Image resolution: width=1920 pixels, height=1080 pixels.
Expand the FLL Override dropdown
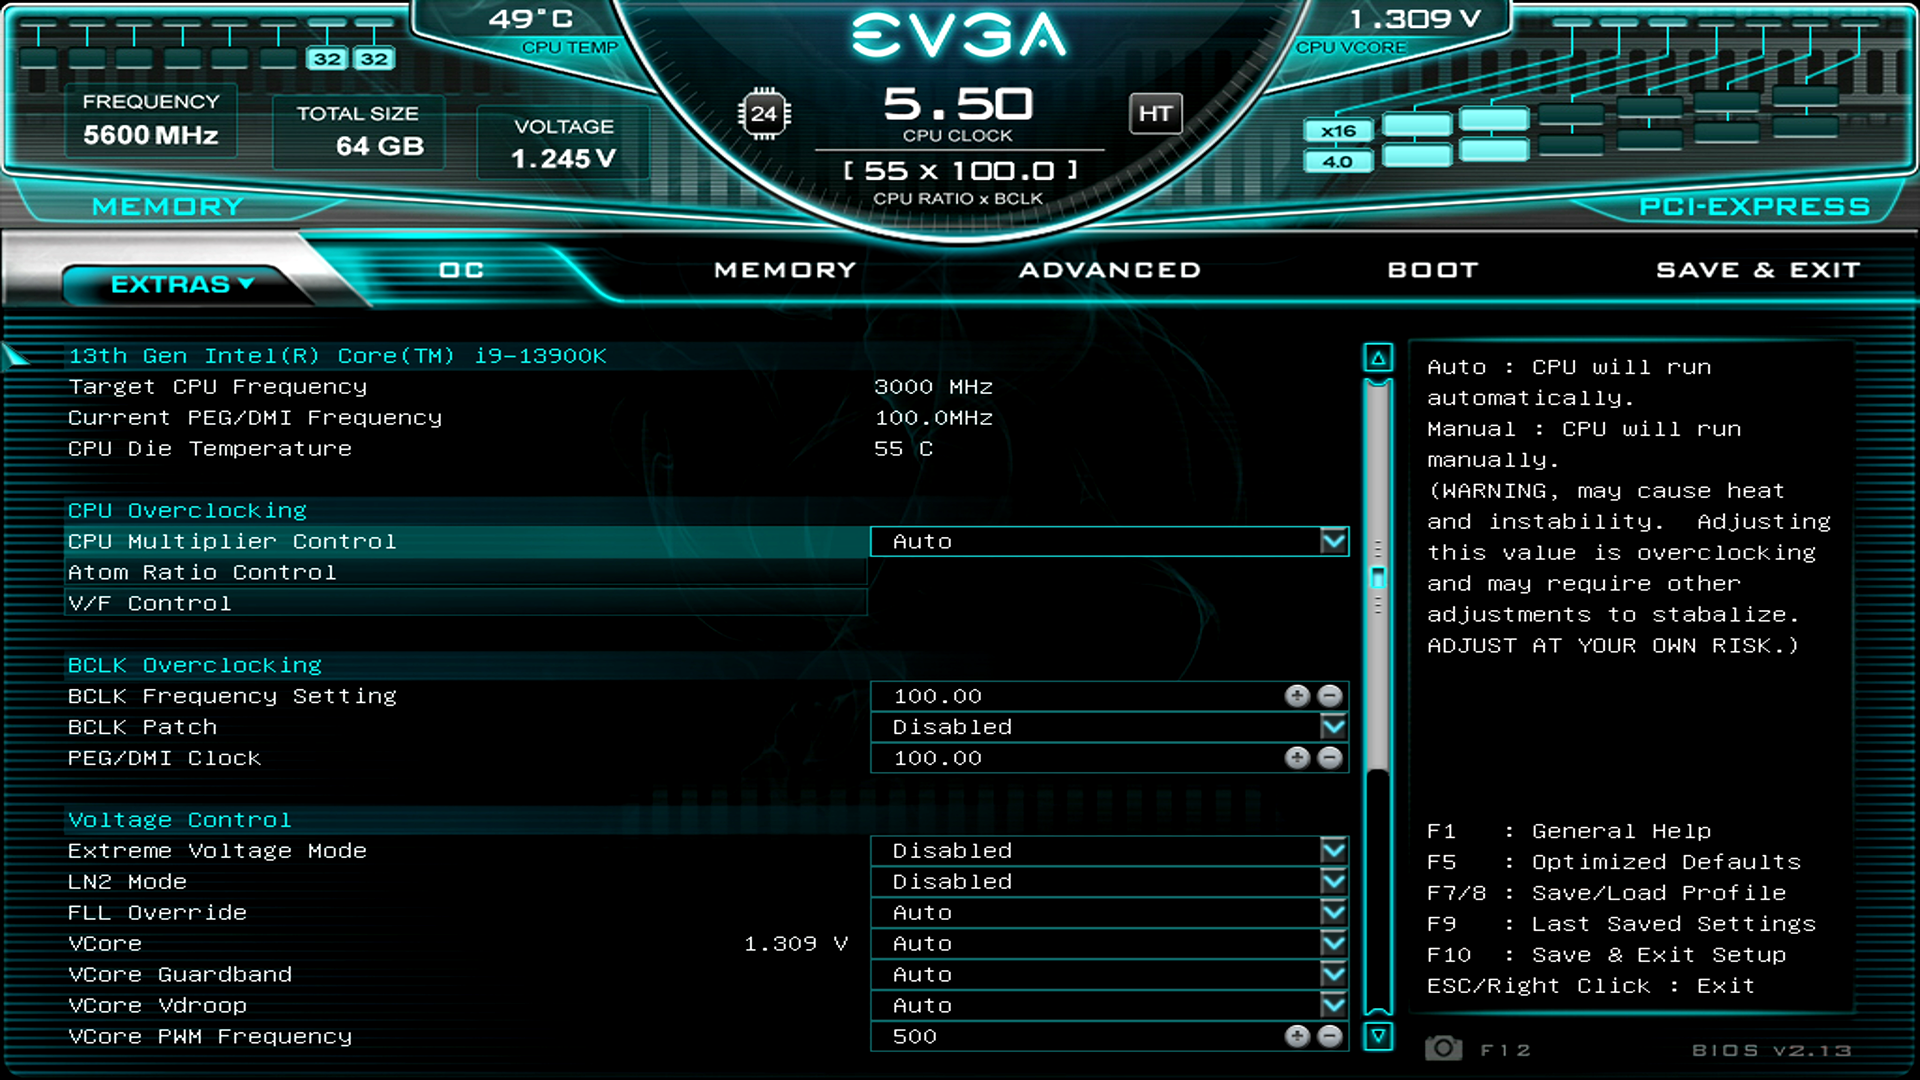pyautogui.click(x=1333, y=912)
